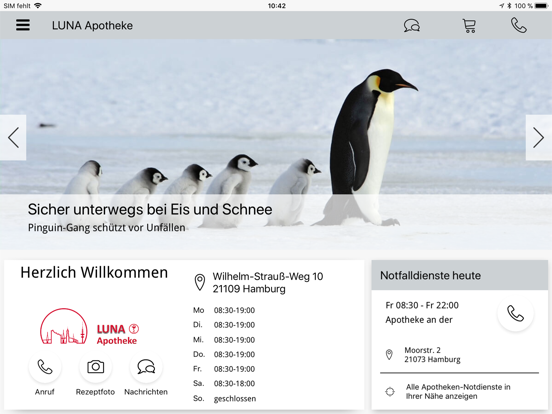Tap the Do. opening hours row

tap(224, 354)
